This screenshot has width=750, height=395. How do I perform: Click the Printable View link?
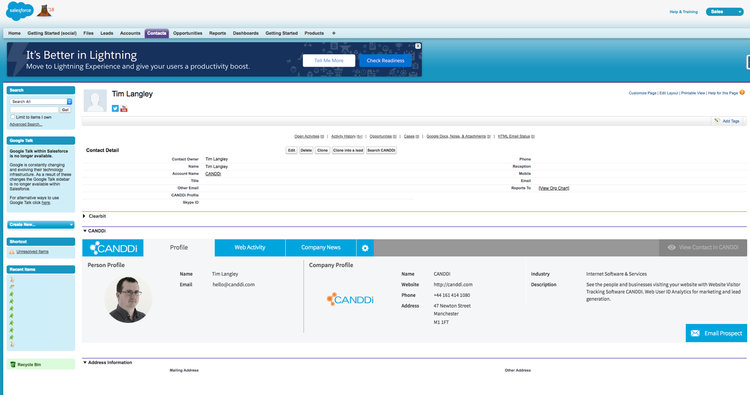pyautogui.click(x=693, y=93)
